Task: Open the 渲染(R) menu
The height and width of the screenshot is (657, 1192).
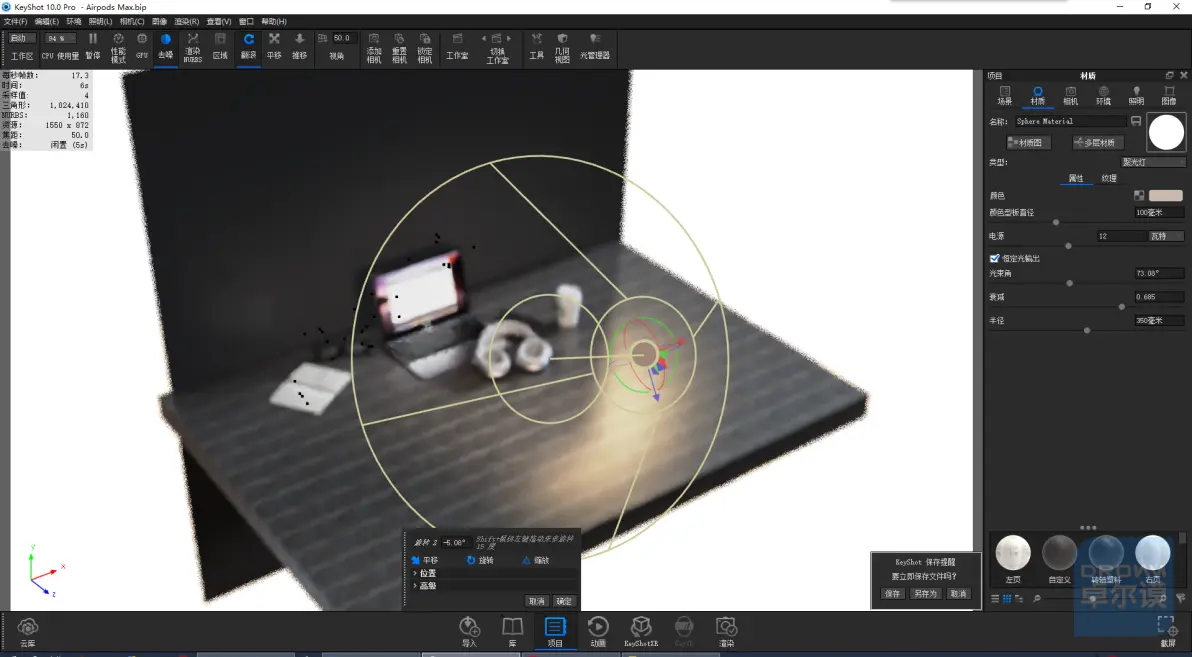Action: tap(186, 21)
